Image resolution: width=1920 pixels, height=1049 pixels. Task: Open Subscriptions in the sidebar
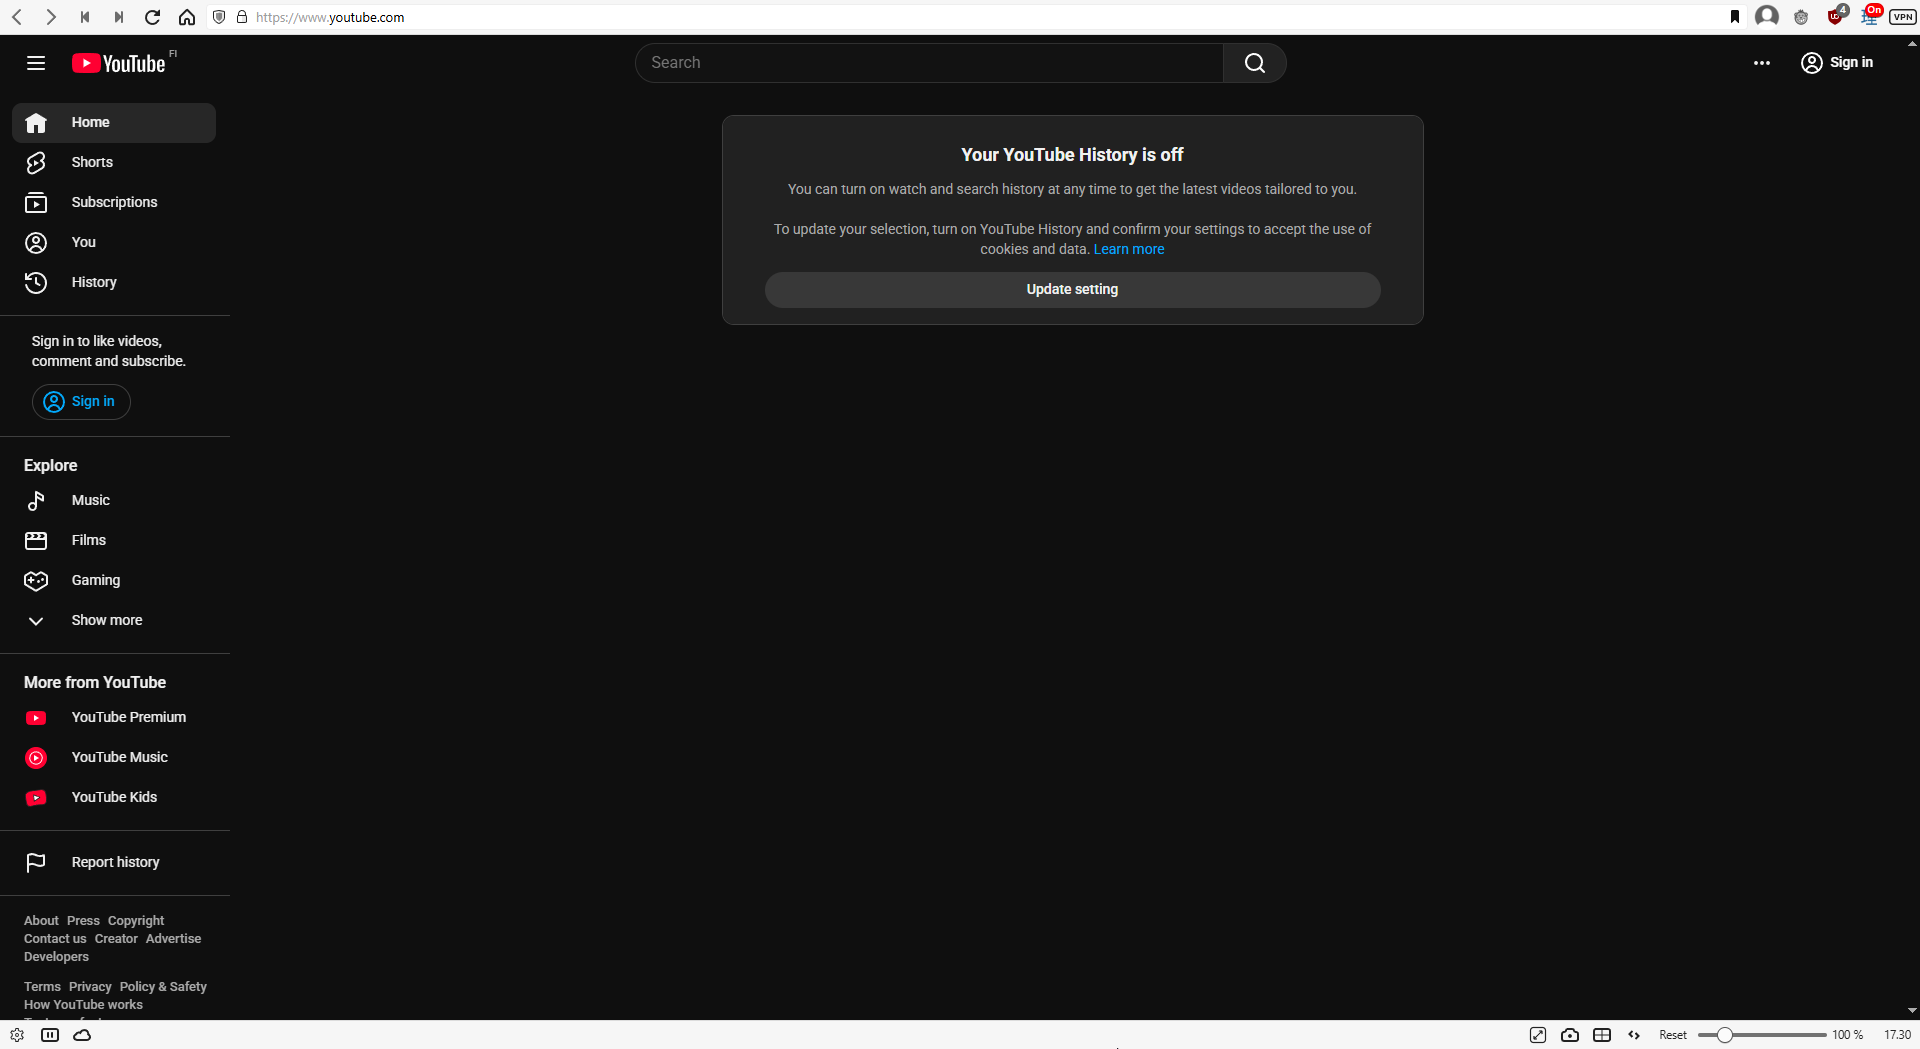tap(114, 203)
